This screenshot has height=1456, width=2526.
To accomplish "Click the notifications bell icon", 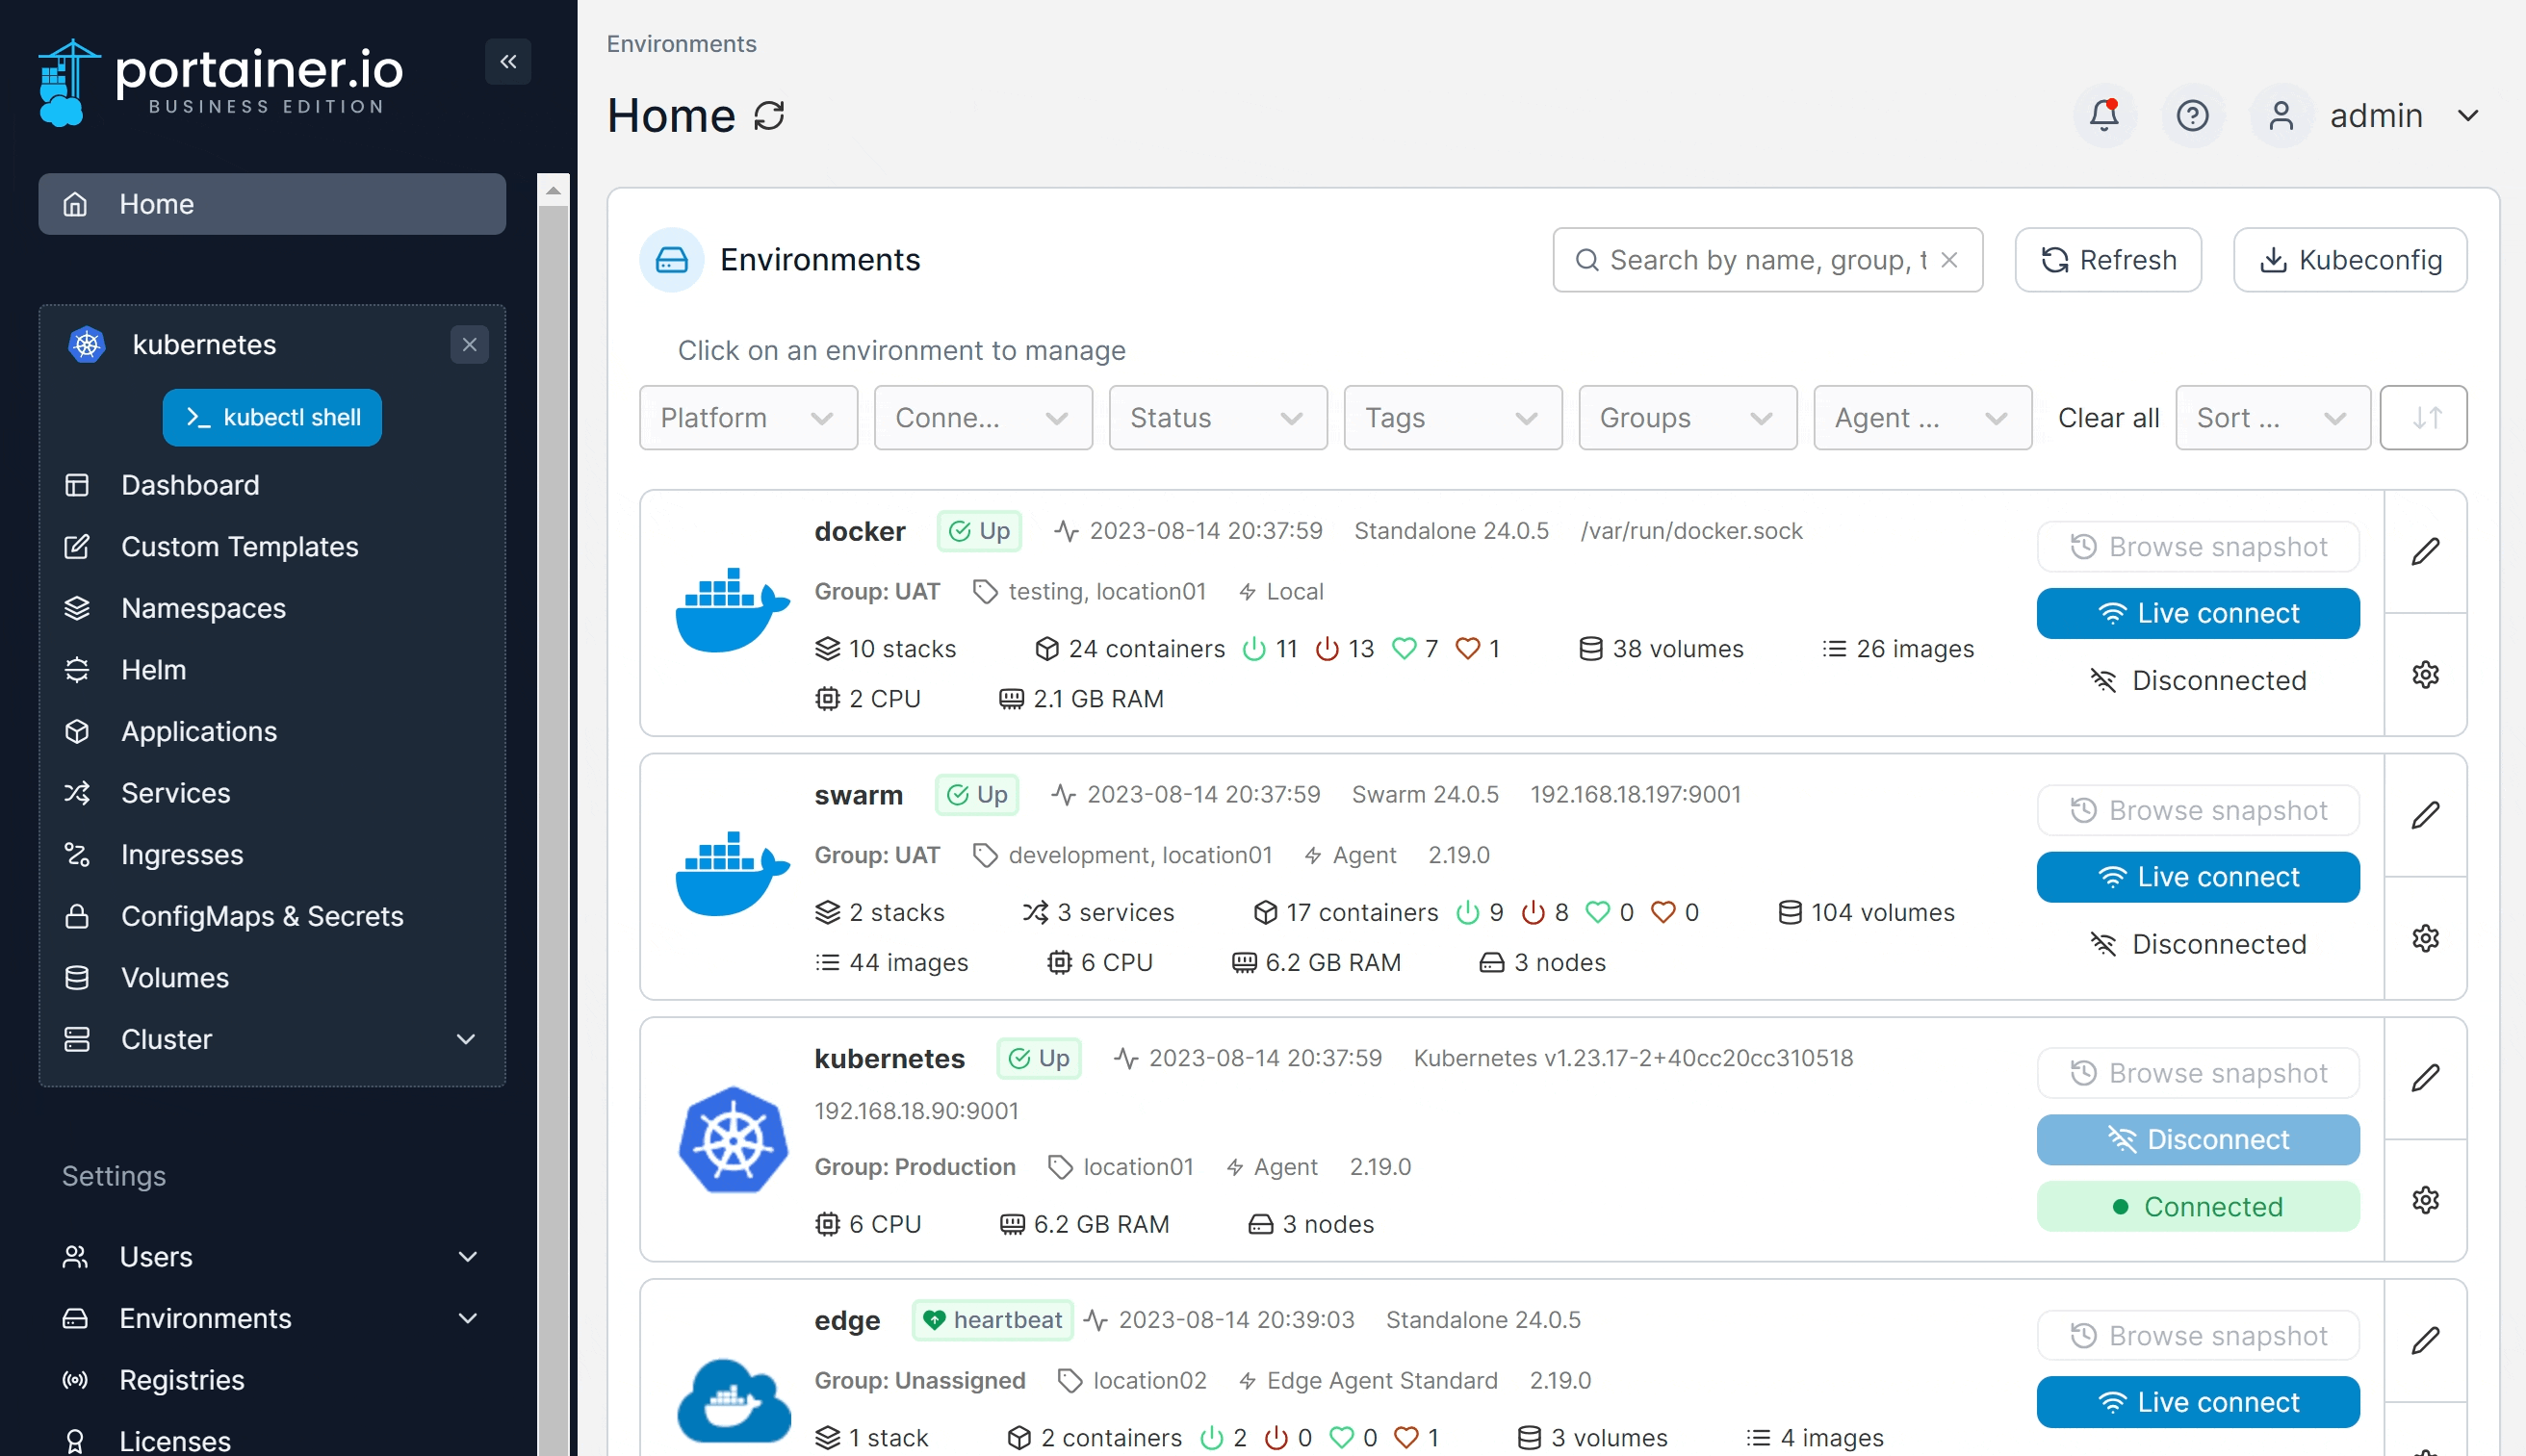I will (2104, 116).
